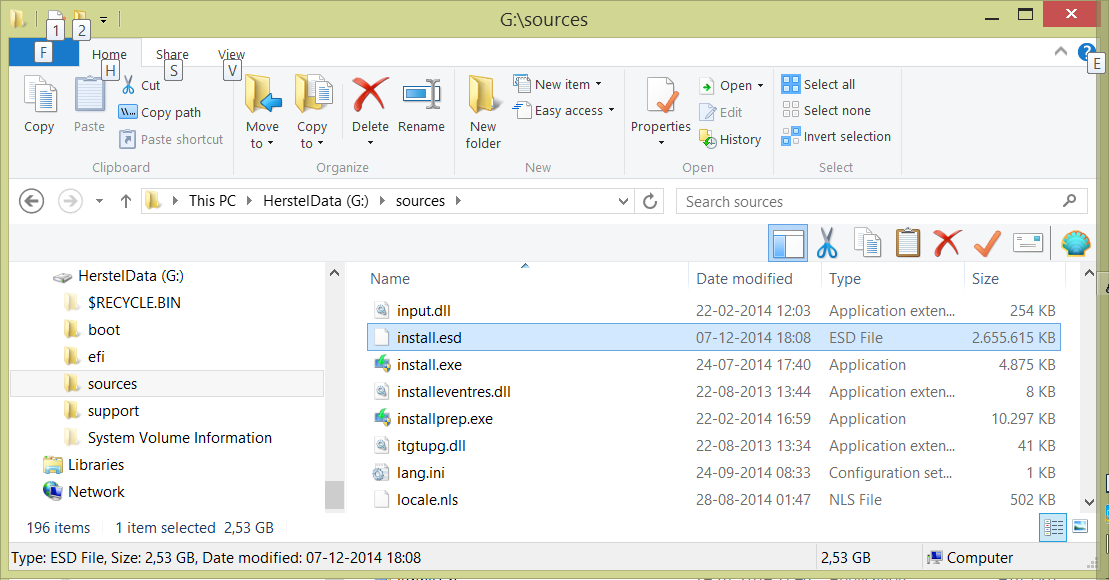Click Select all in the ribbon
1109x580 pixels.
828,84
